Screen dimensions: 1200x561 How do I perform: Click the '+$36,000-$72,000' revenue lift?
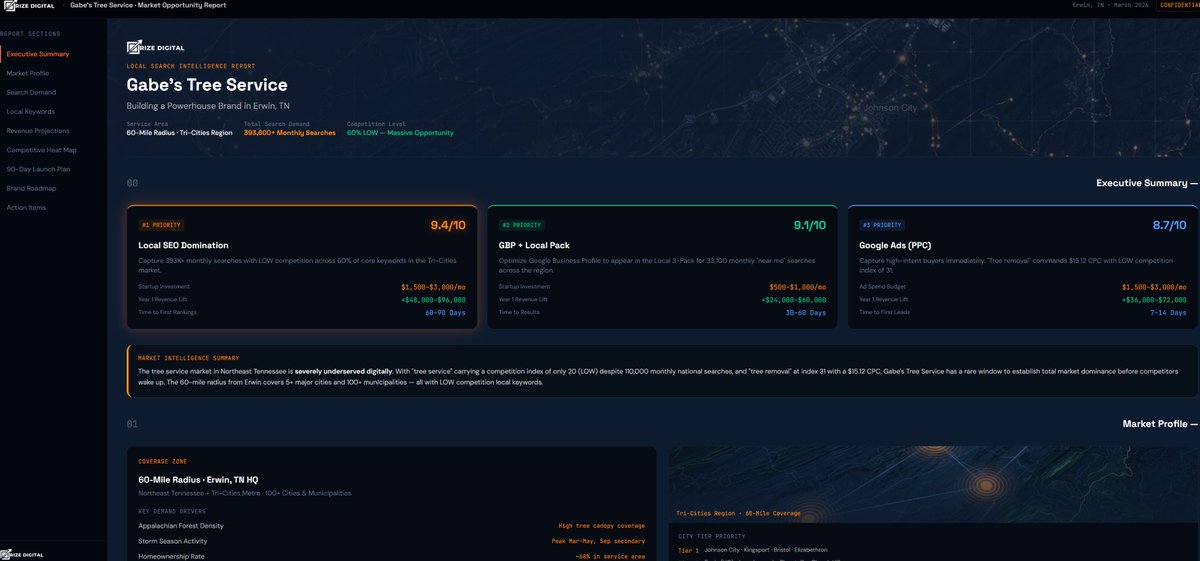coord(1154,300)
